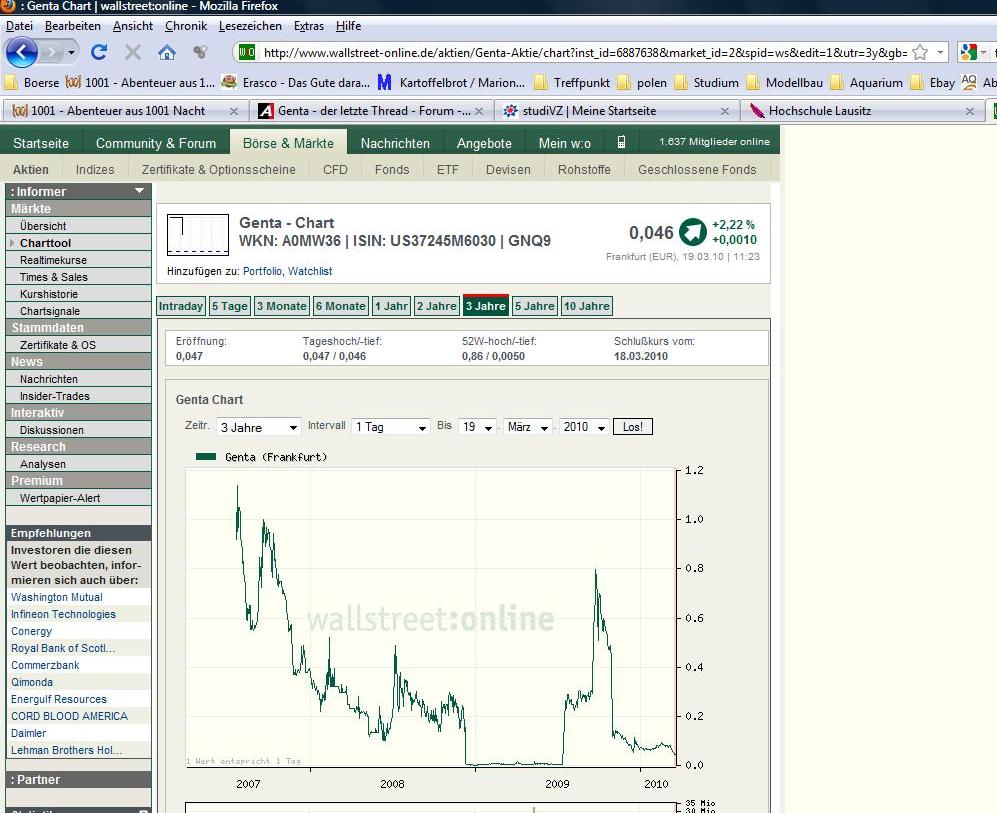Open the Treffpunkt bookmark folder
The height and width of the screenshot is (813, 997).
point(572,83)
